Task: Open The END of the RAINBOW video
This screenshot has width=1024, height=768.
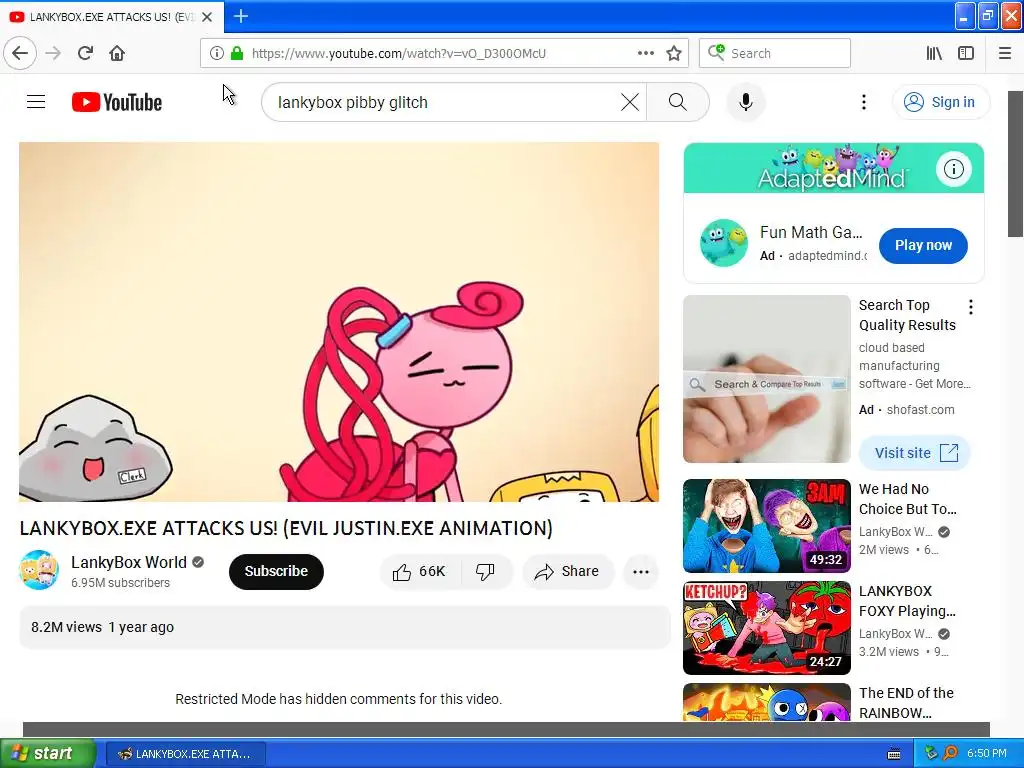Action: [906, 703]
